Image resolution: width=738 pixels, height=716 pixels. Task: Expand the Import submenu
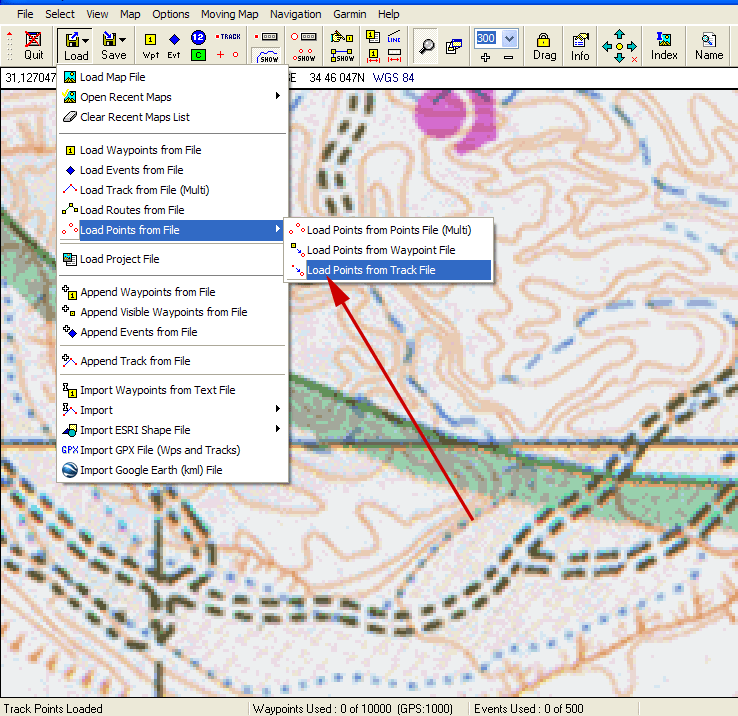172,410
